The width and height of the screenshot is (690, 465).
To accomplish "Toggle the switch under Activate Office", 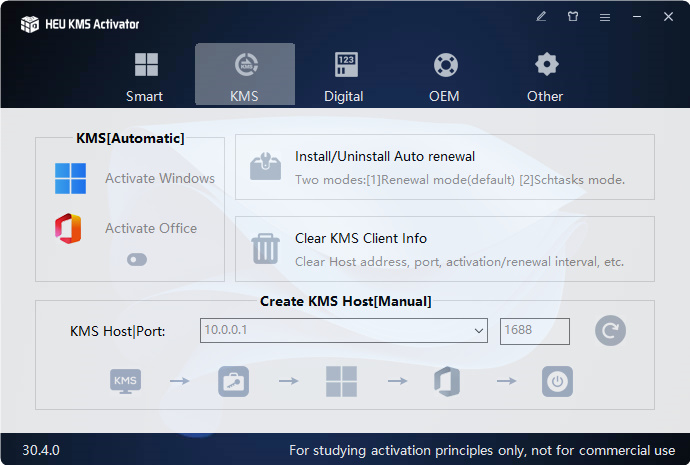I will tap(137, 260).
